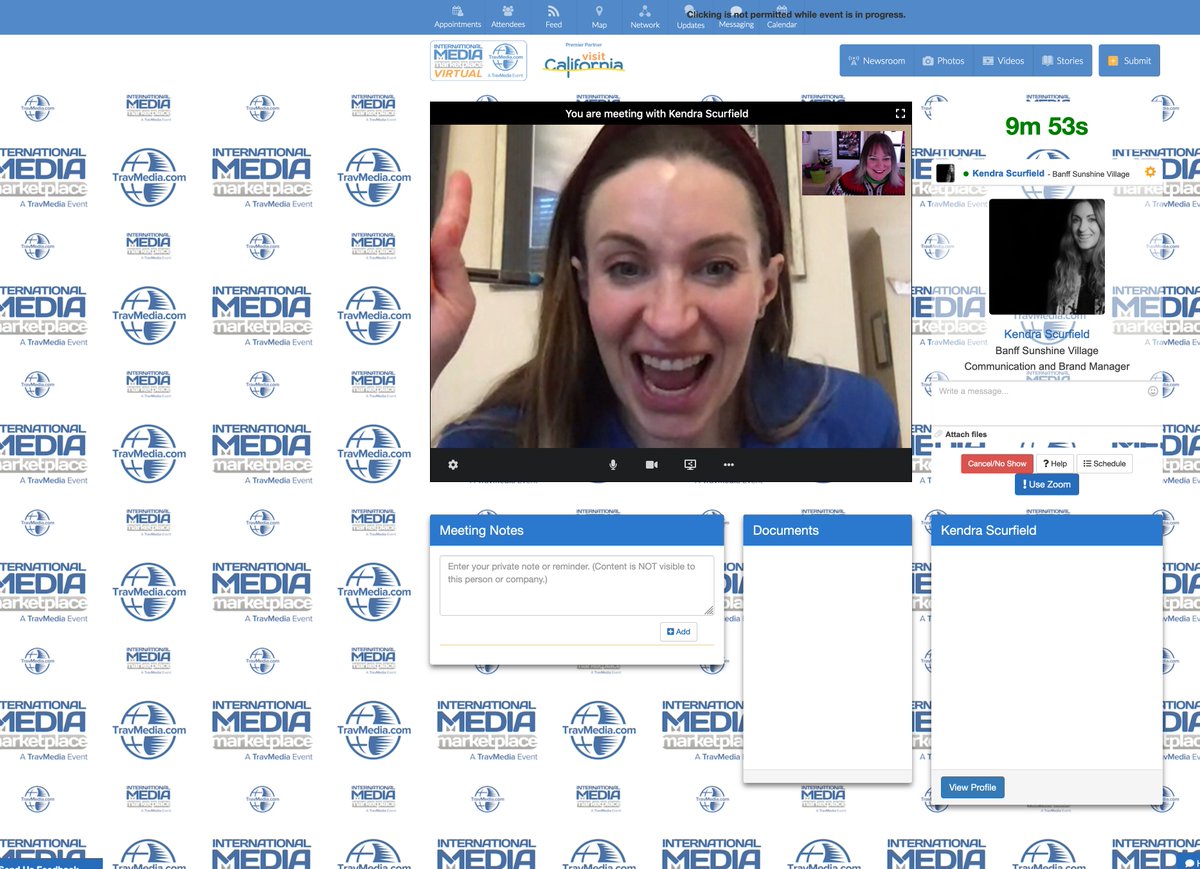This screenshot has height=869, width=1200.
Task: Open Kendra Scurfield name link under photo
Action: [x=1047, y=334]
